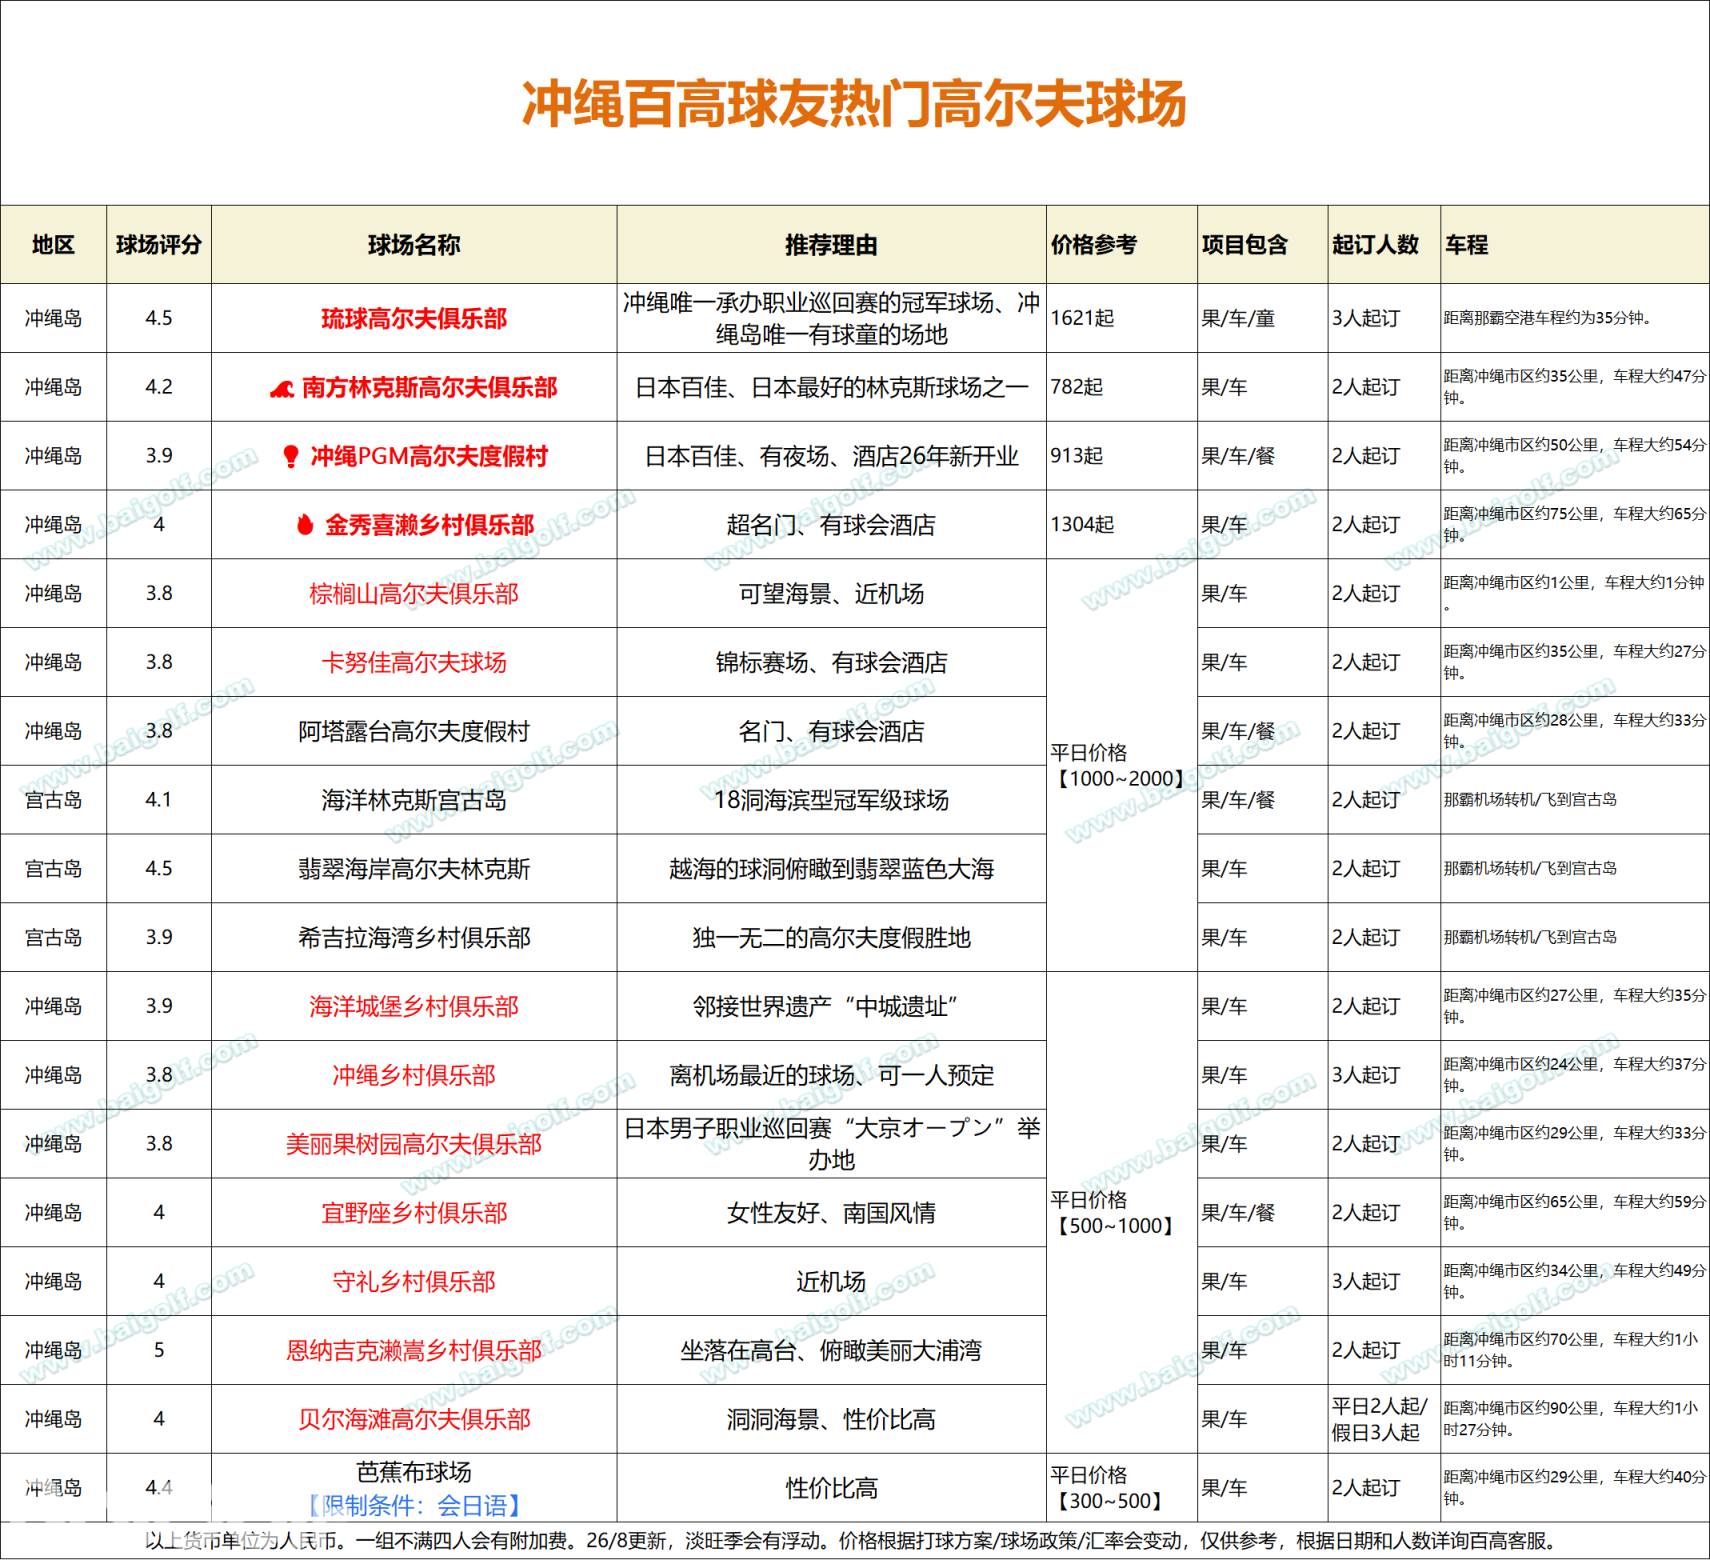Screen dimensions: 1710x1560
Task: Select the 平日价格【500~1000】 merged cell
Action: click(1122, 1213)
